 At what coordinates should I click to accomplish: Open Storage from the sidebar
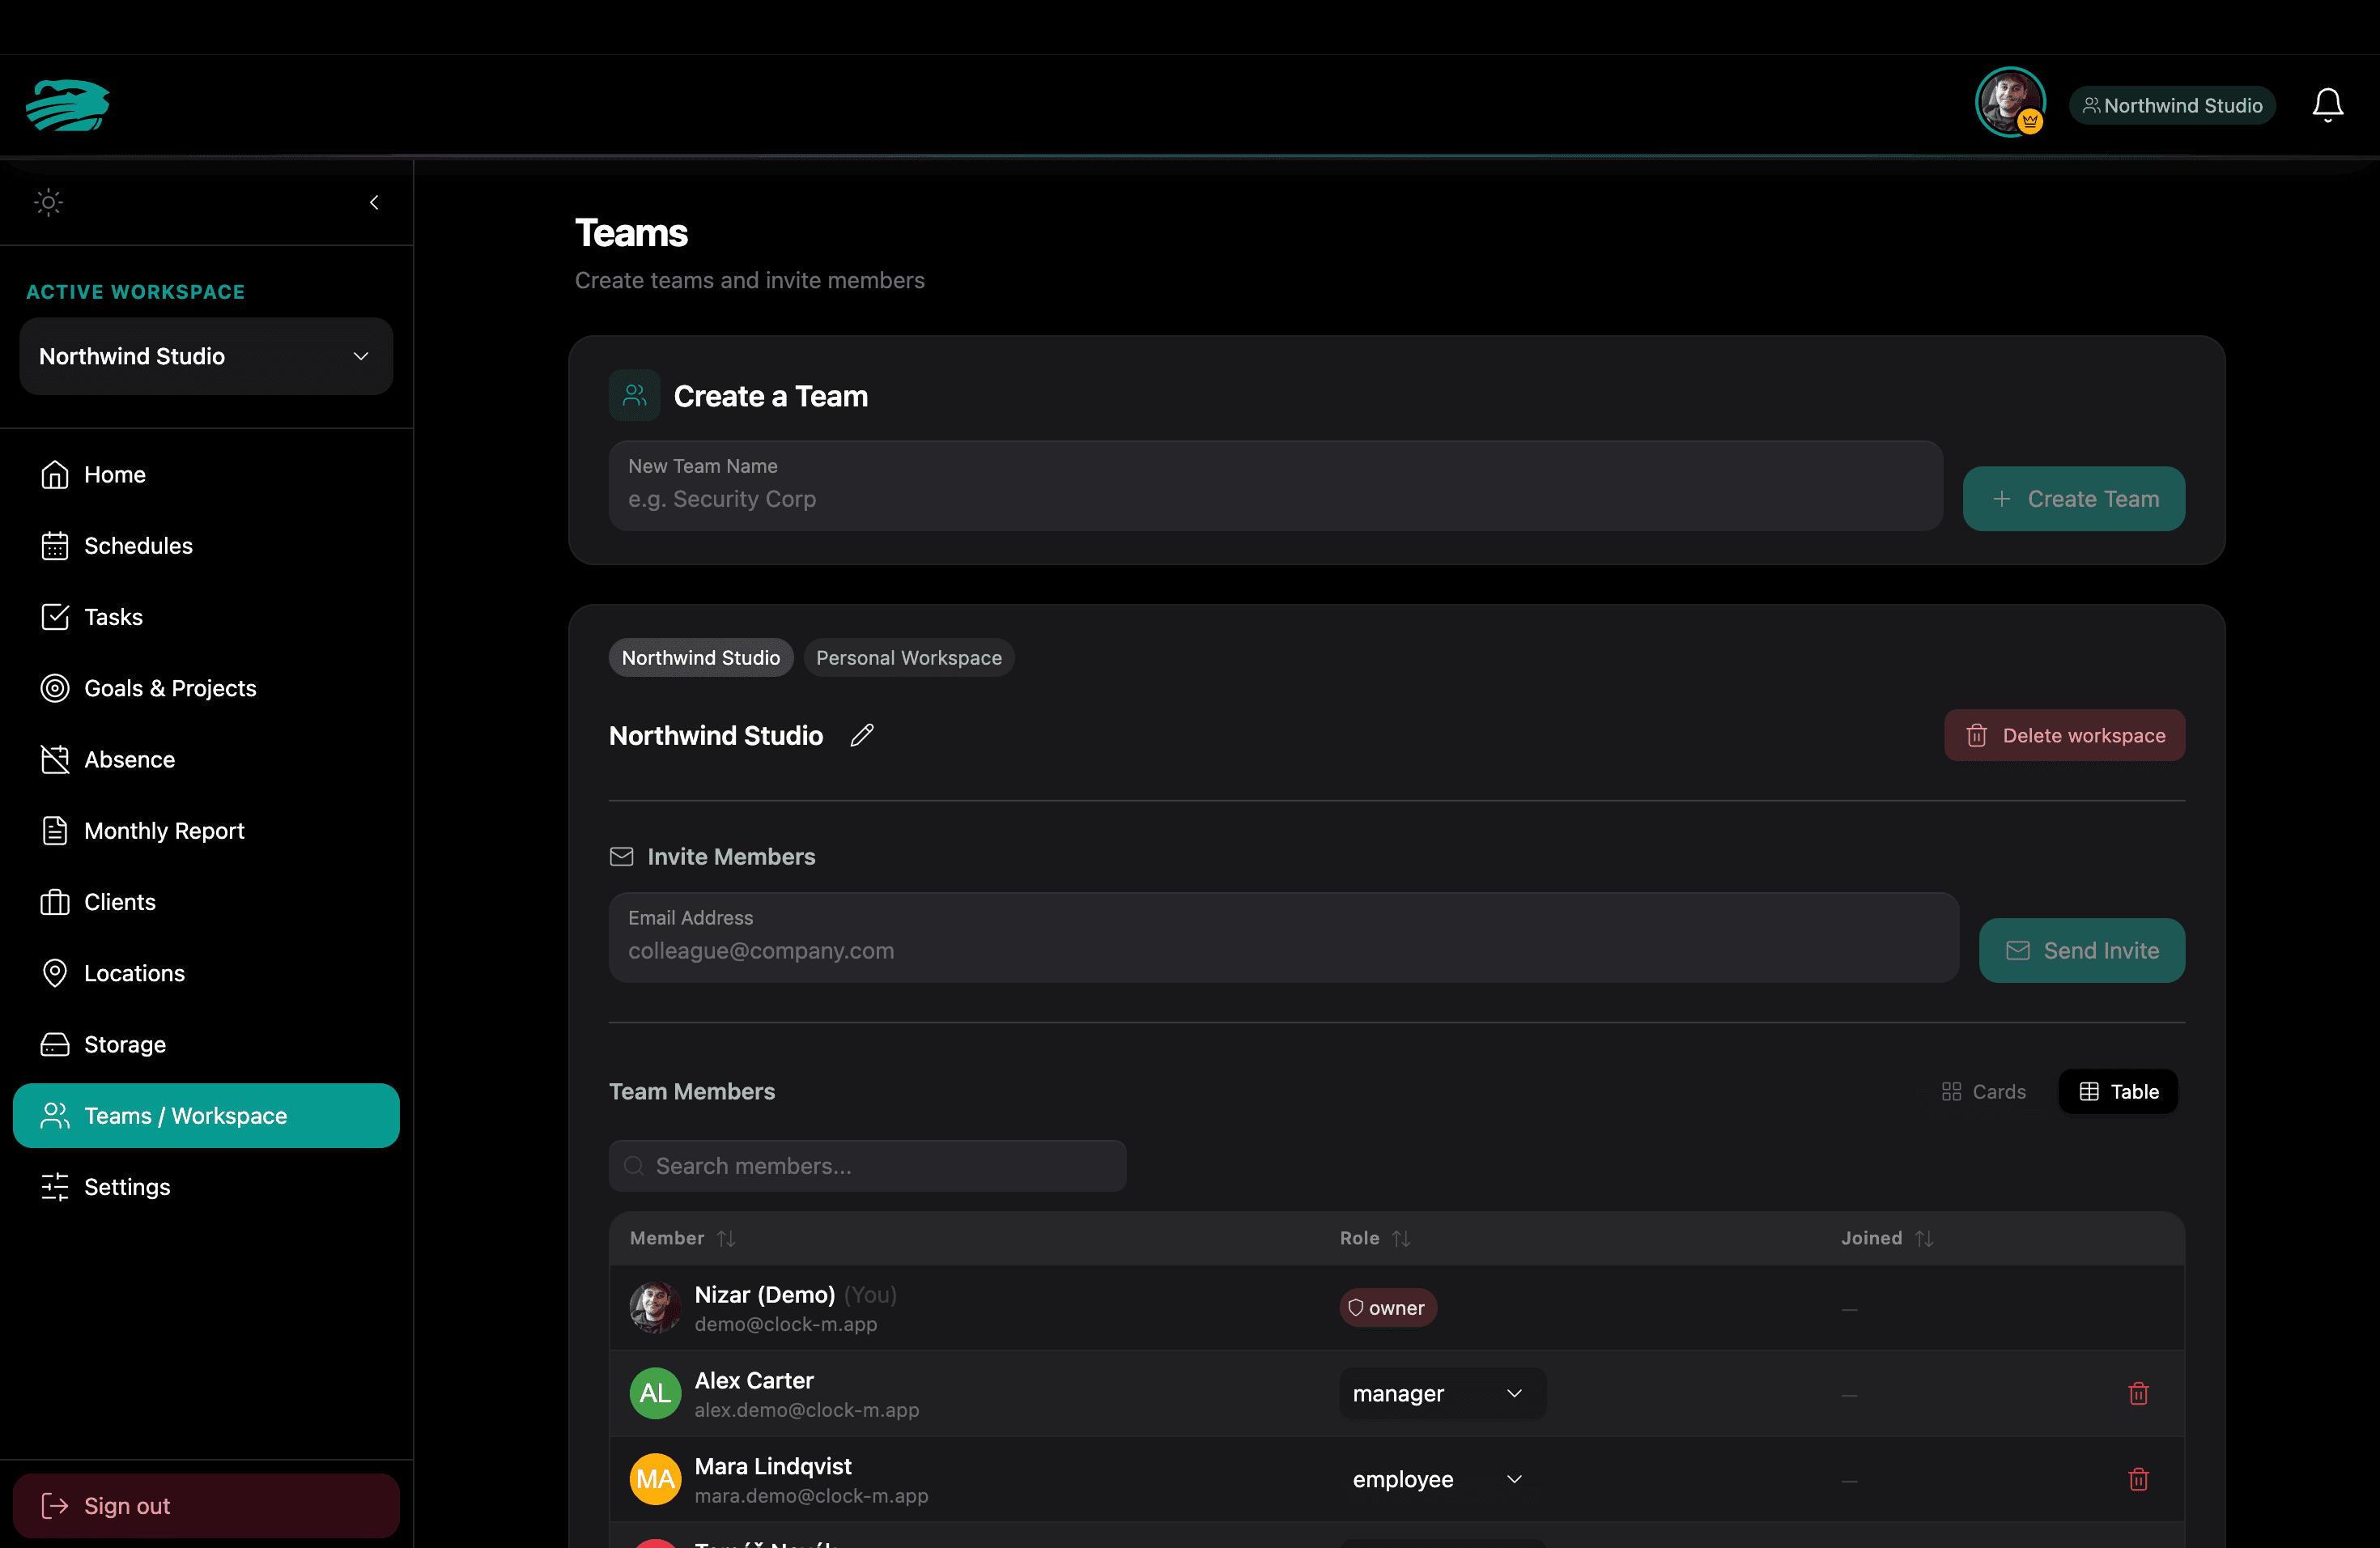click(x=206, y=1044)
